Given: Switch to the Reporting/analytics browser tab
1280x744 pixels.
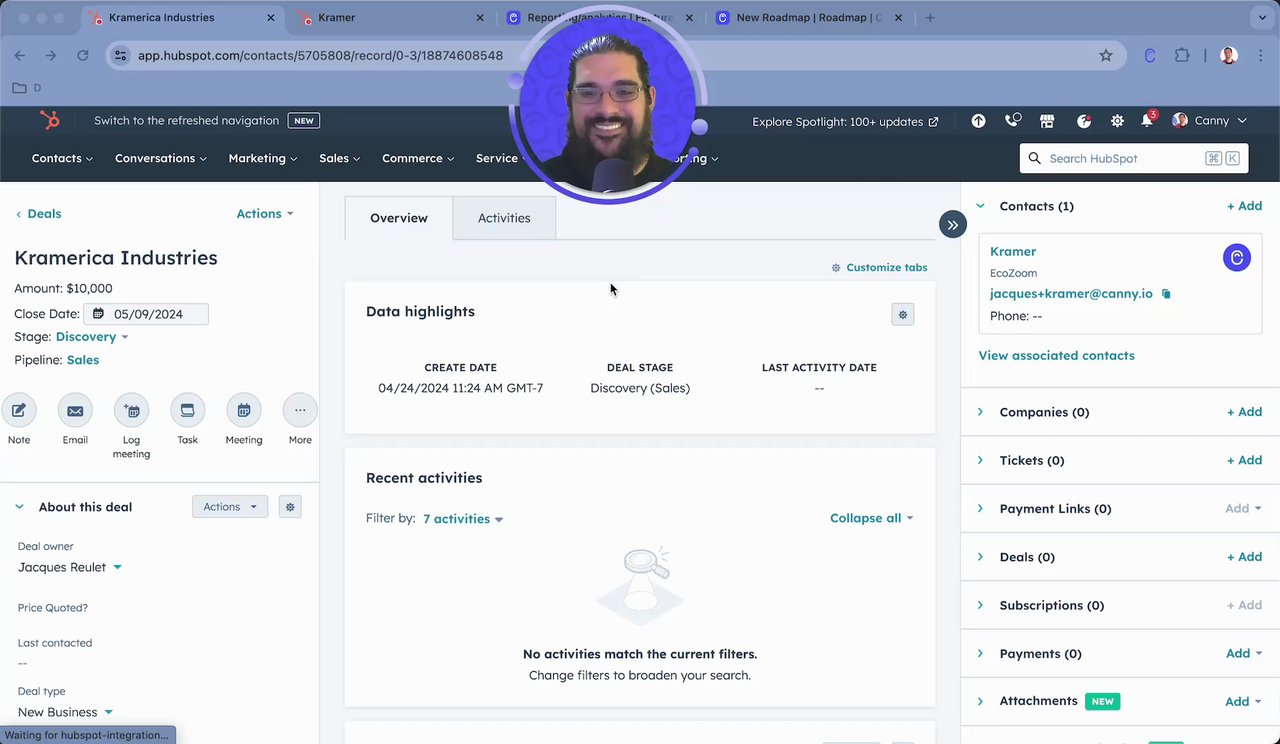Looking at the screenshot, I should pyautogui.click(x=599, y=18).
